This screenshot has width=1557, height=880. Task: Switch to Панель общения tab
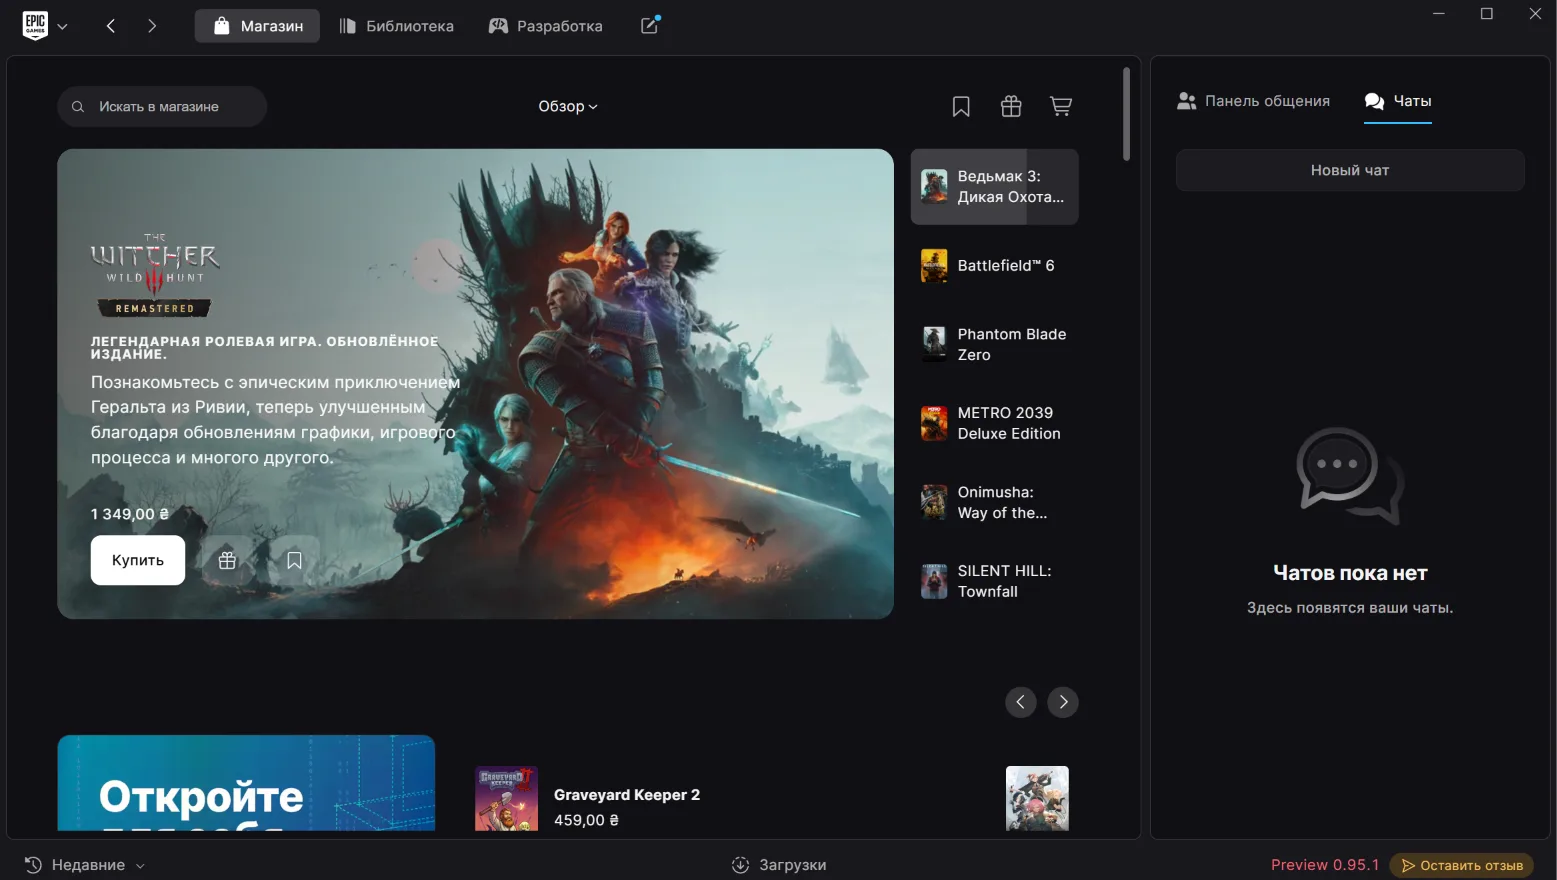[x=1254, y=101]
